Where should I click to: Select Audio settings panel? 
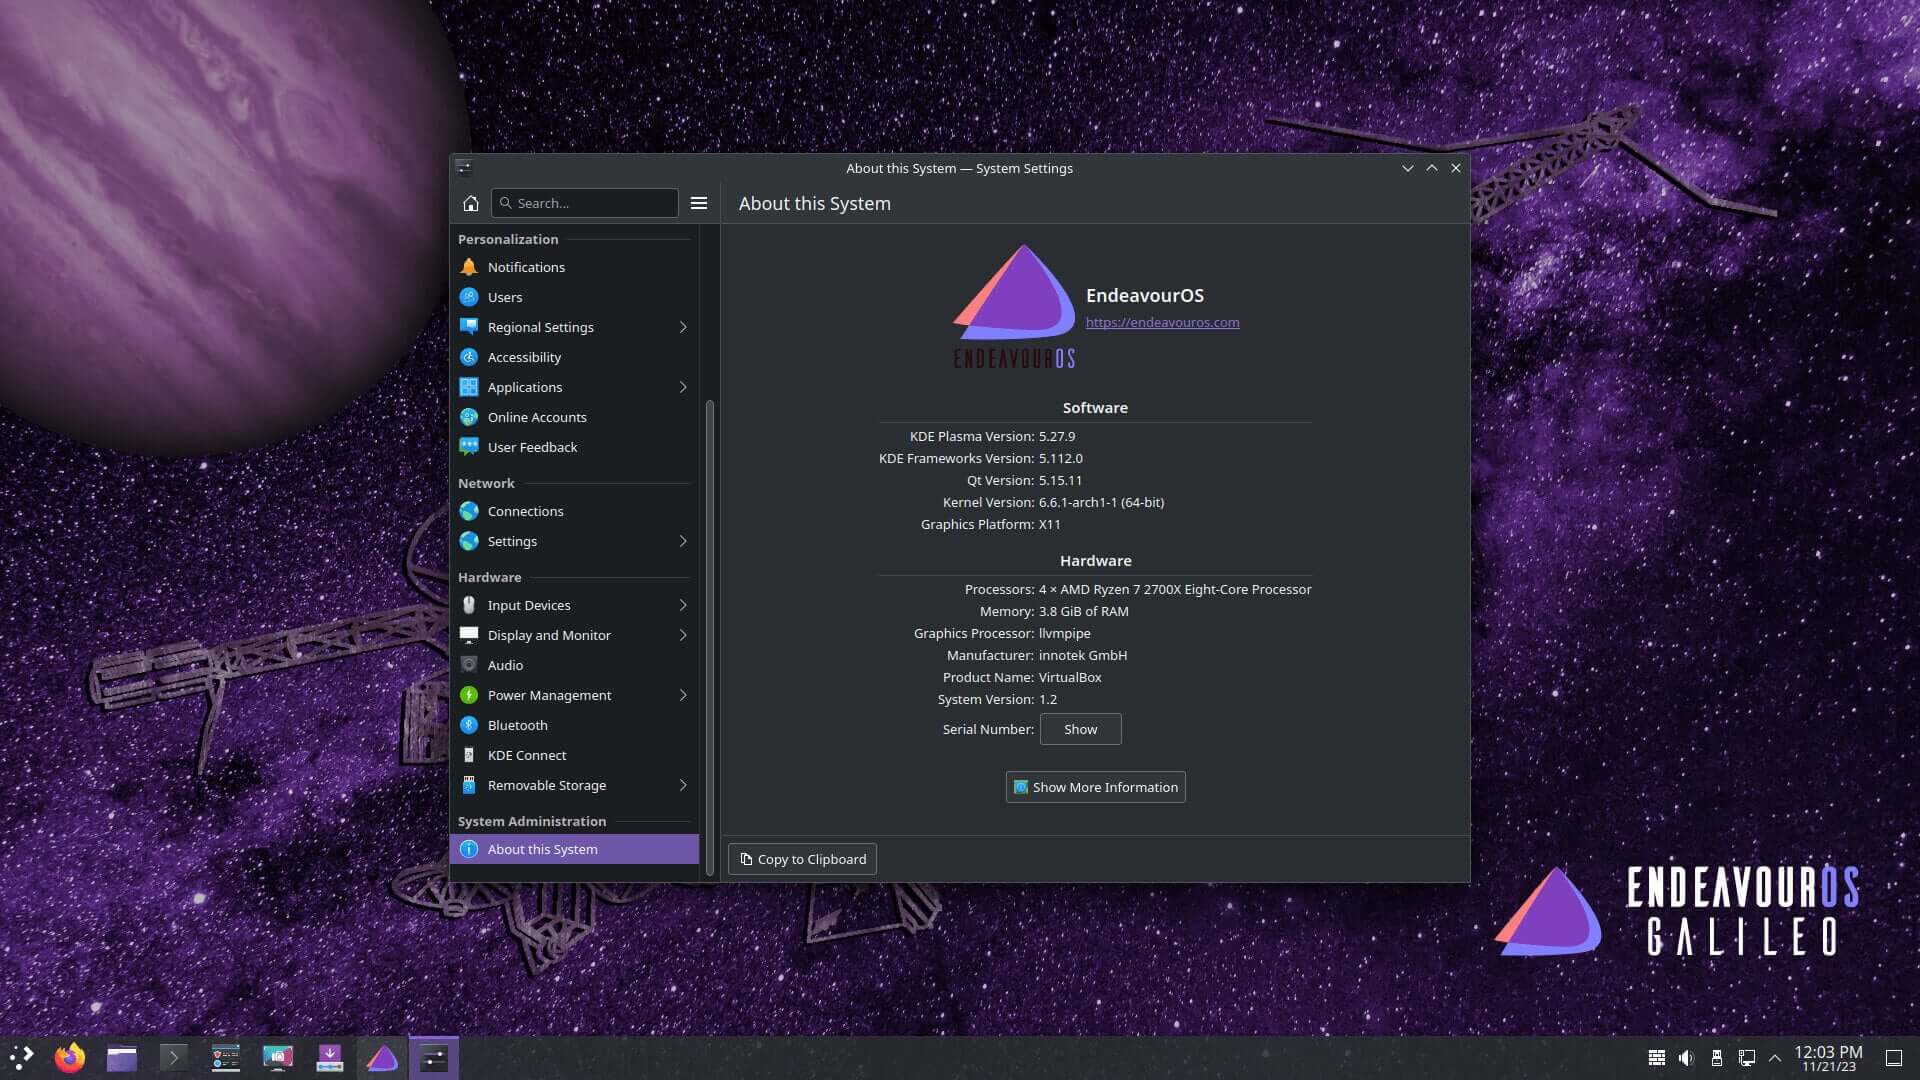[x=505, y=665]
